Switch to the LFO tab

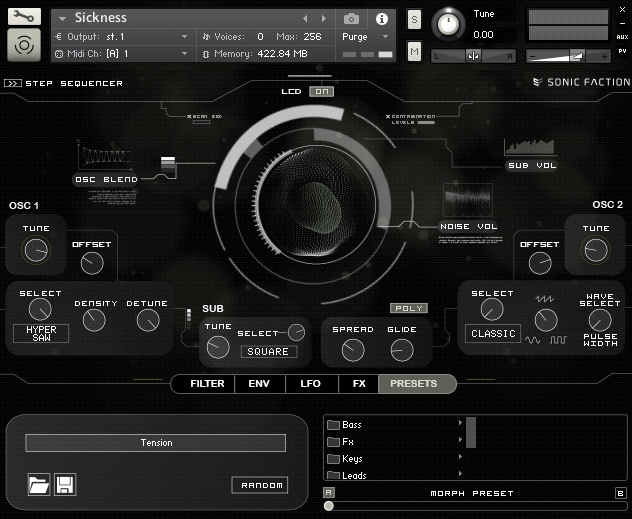[310, 383]
